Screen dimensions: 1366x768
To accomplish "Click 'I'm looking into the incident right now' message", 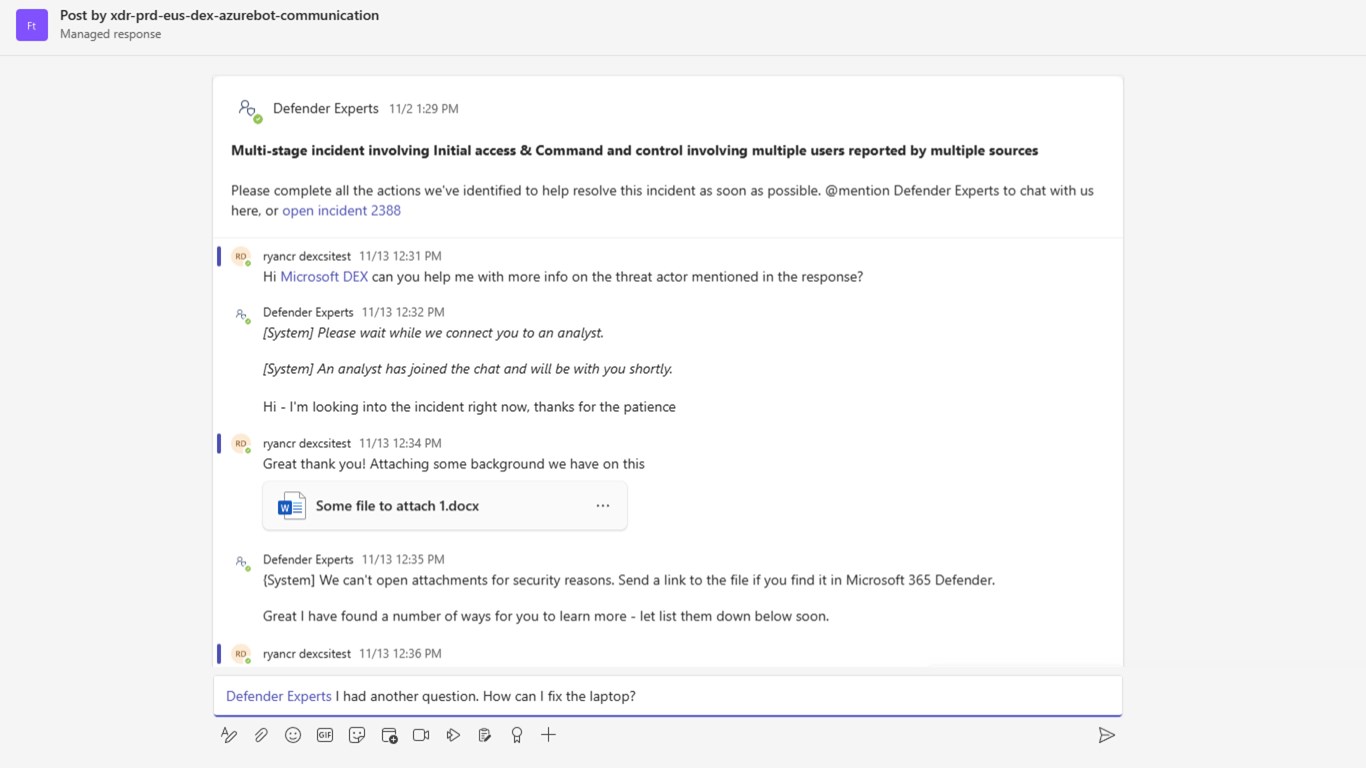I will [x=469, y=407].
